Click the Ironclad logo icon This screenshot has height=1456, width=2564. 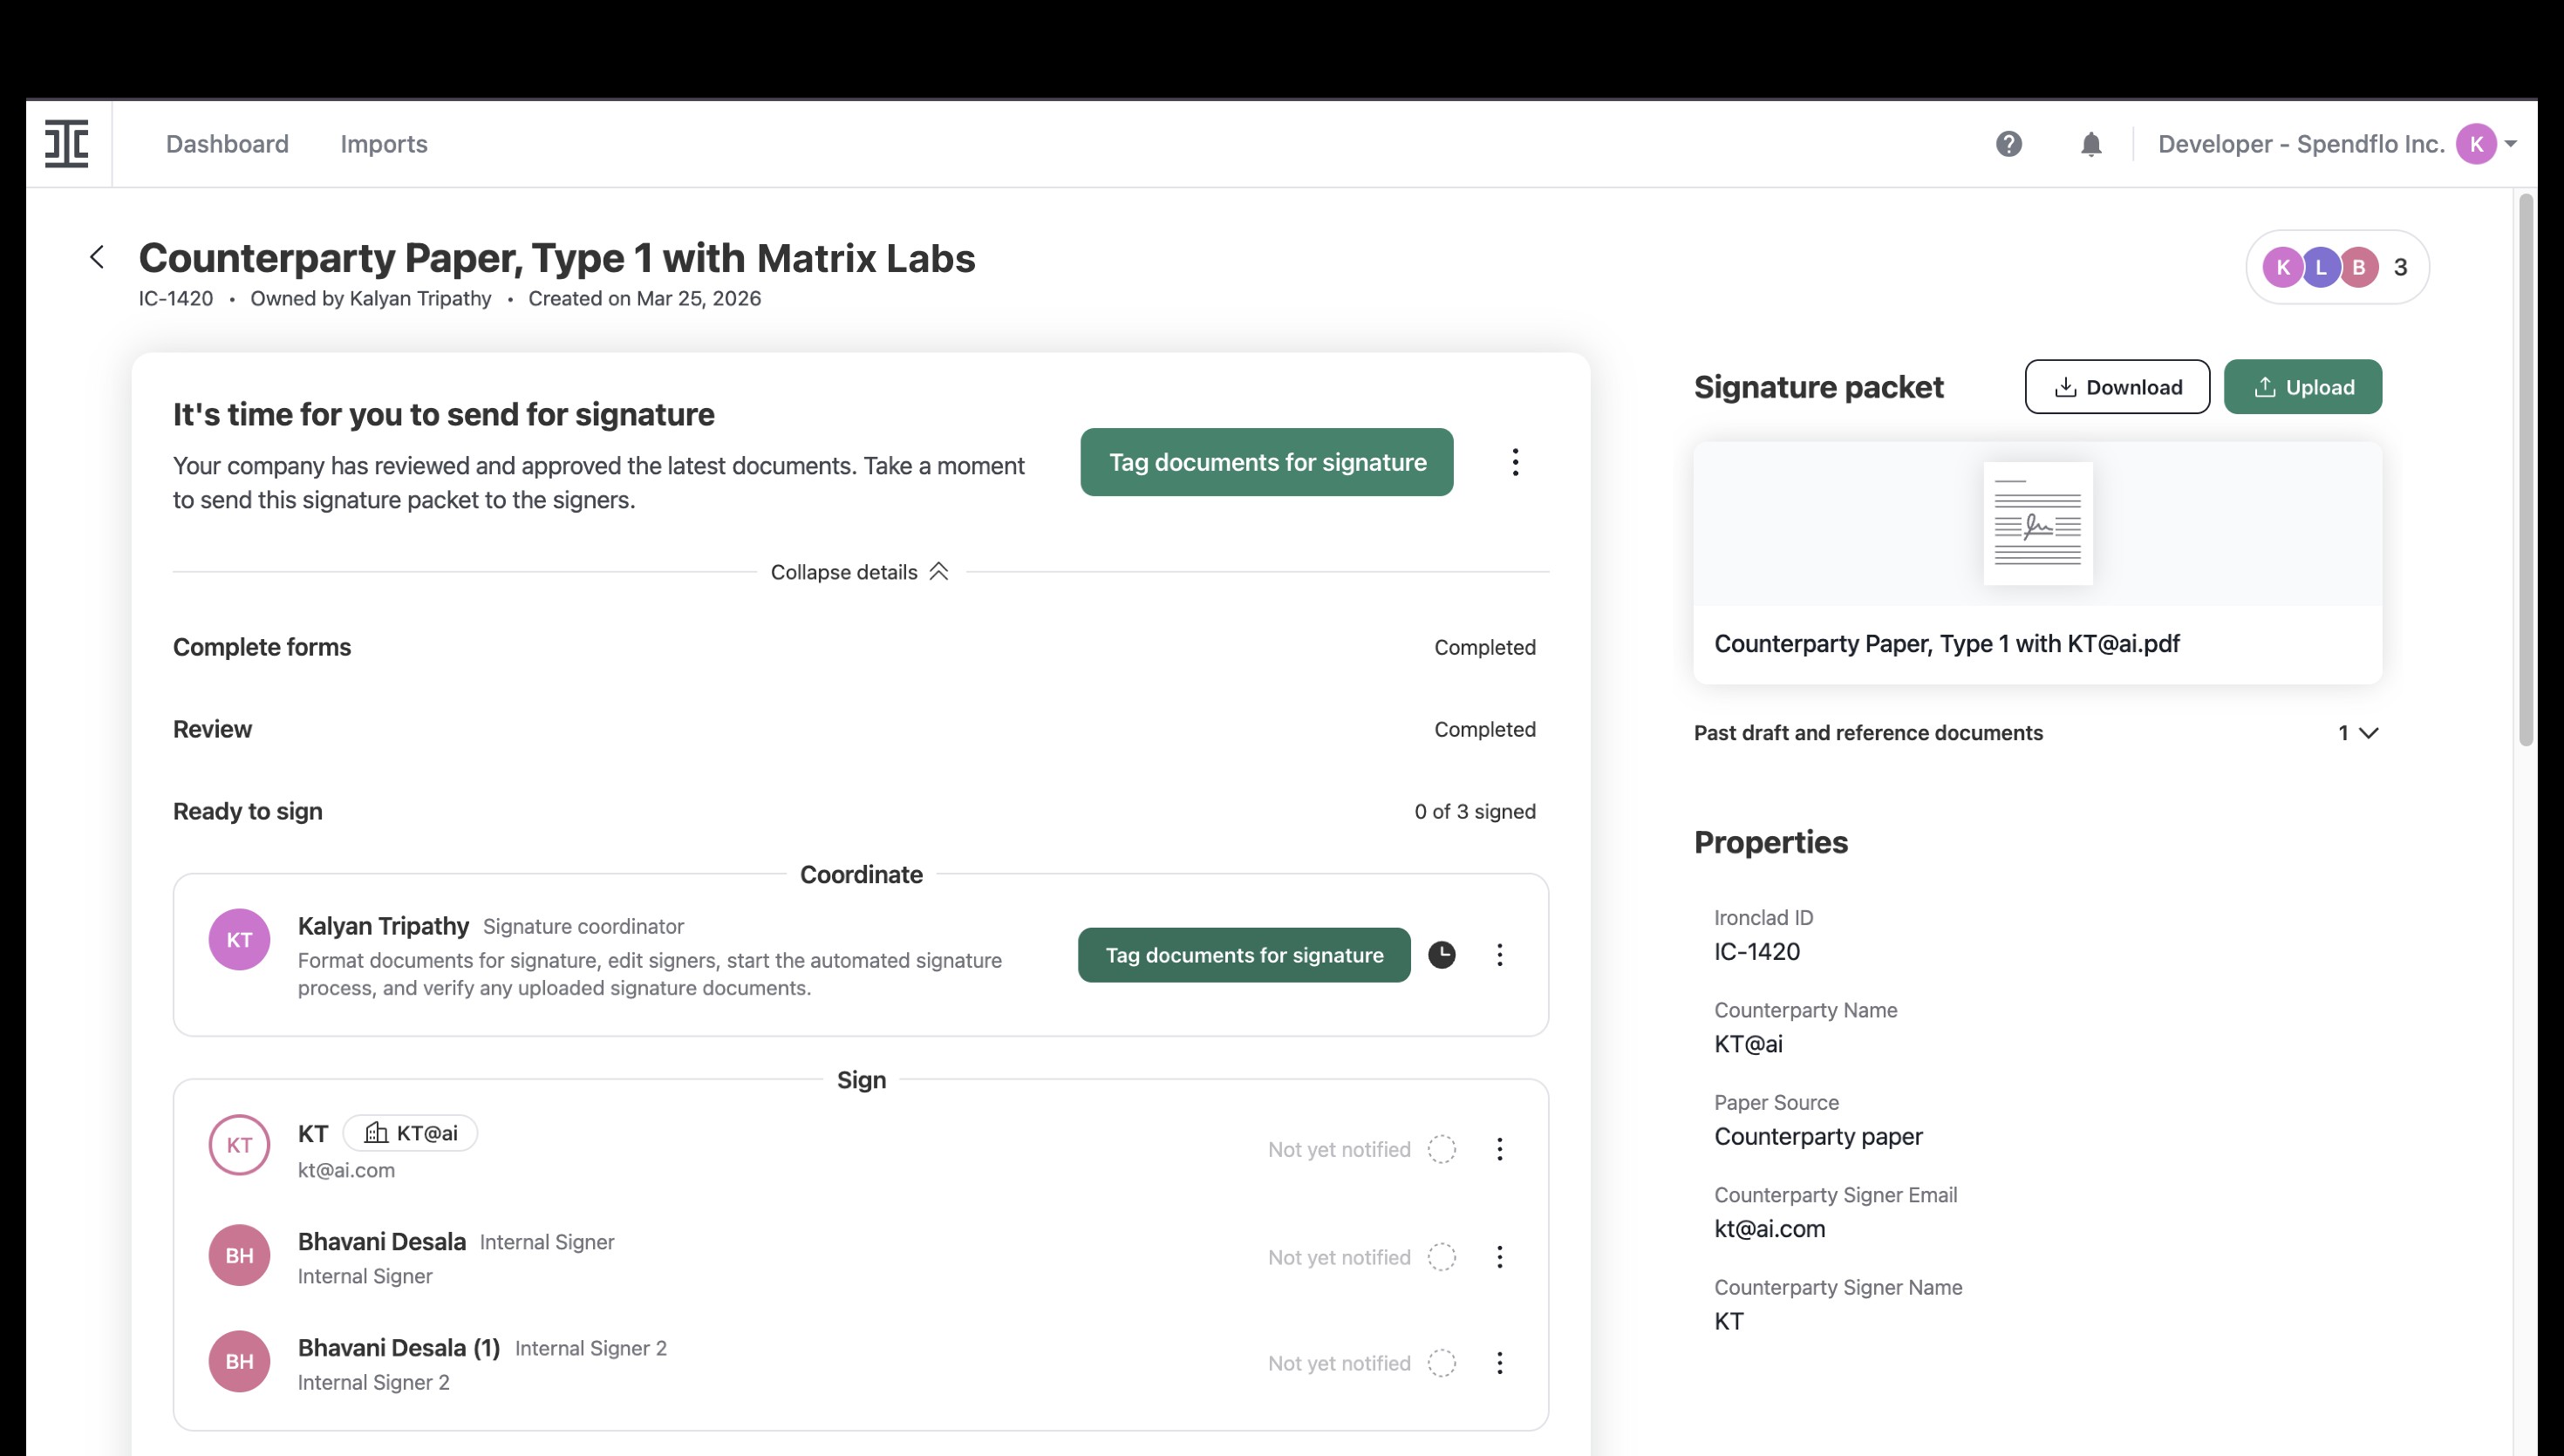pos(67,144)
